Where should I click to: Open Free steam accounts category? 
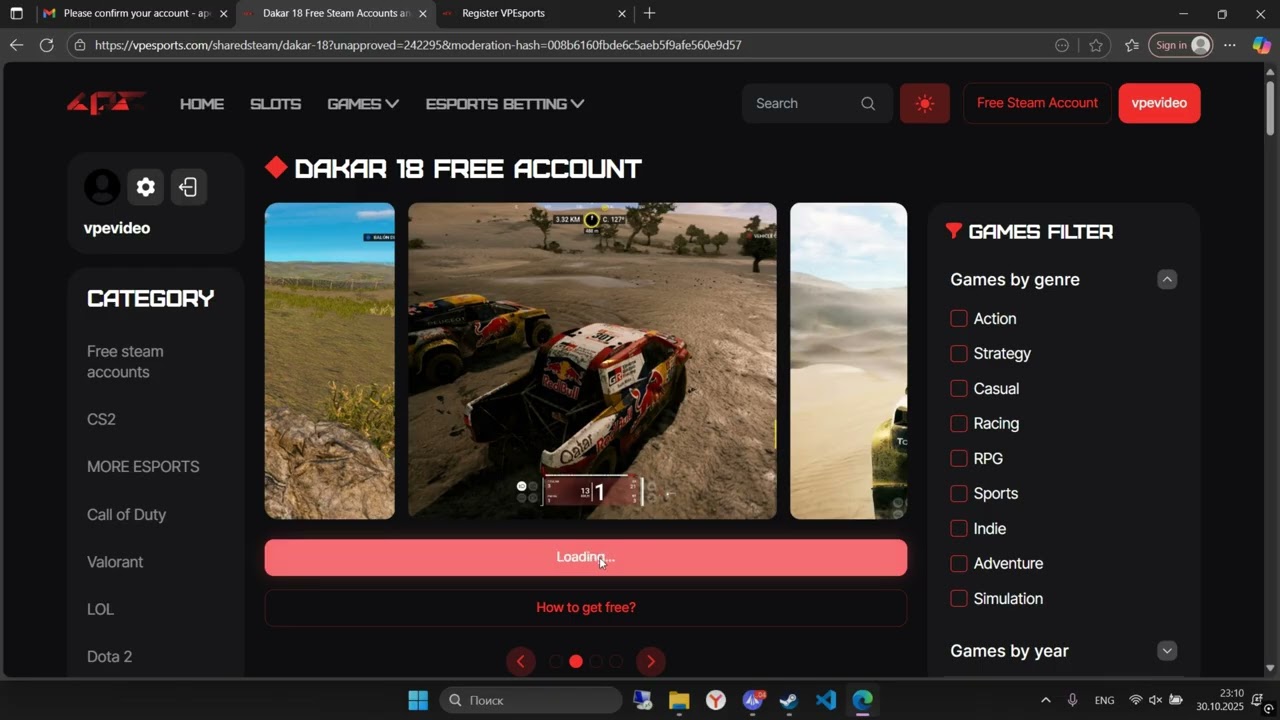point(125,362)
